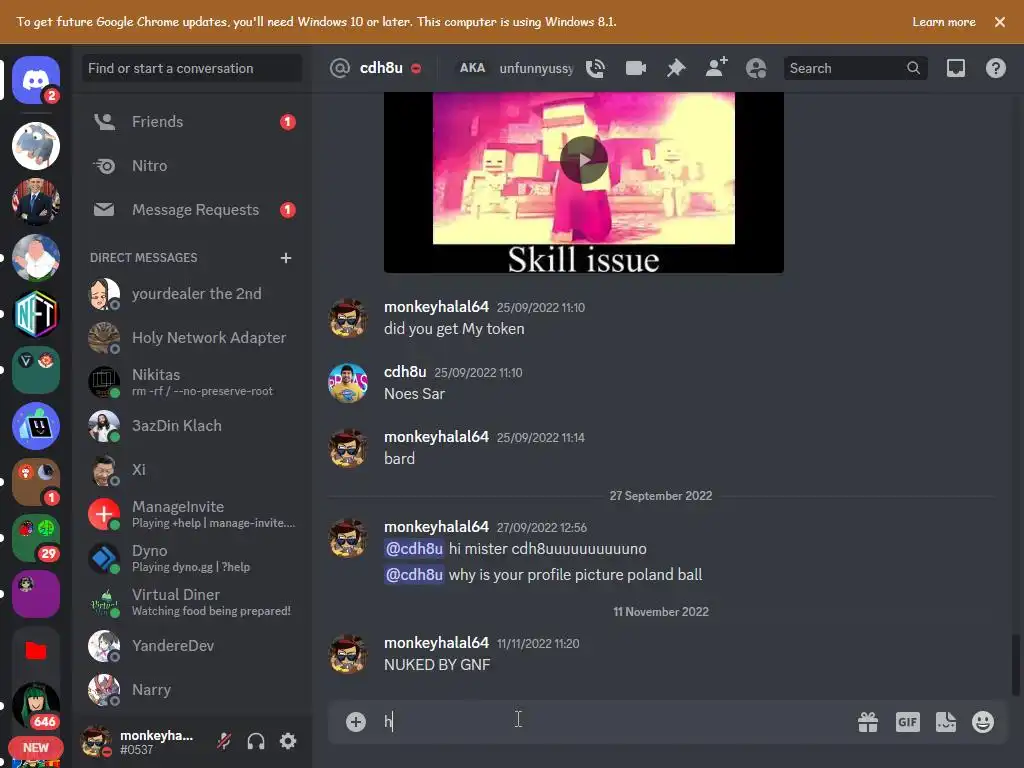1024x768 pixels.
Task: Open own user panel monkeyha... #0537
Action: click(140, 741)
